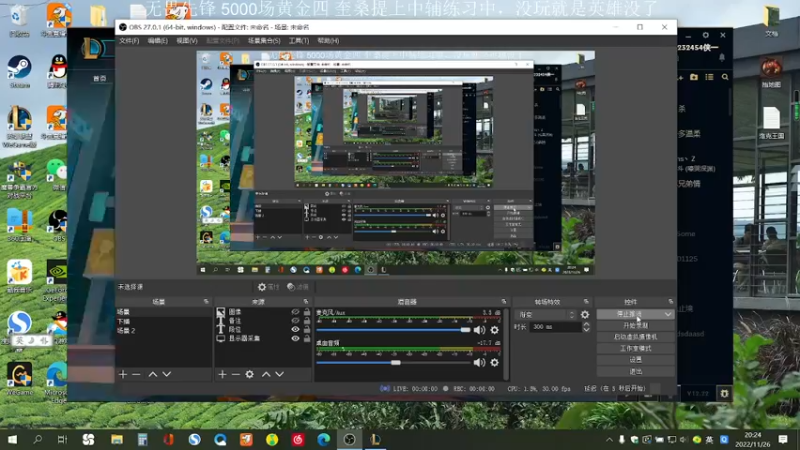Increase transition duration with up stepper
Image resolution: width=800 pixels, height=450 pixels.
point(586,324)
